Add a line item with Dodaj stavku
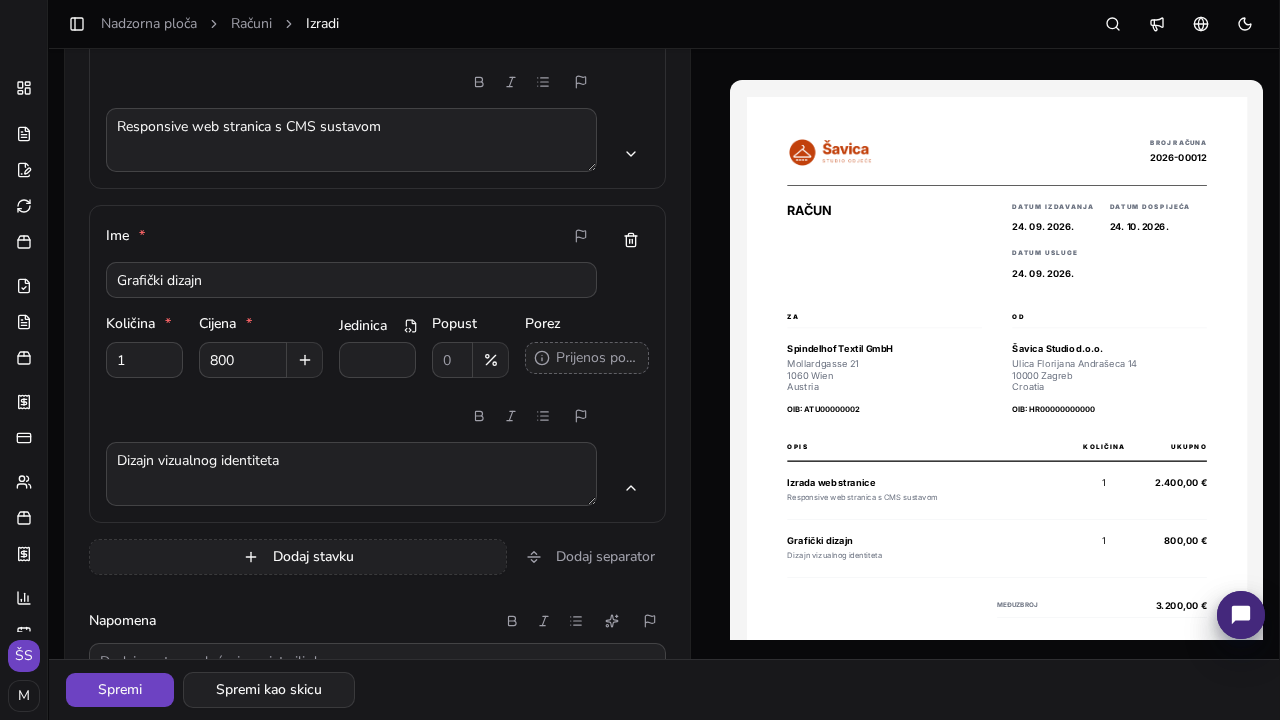The width and height of the screenshot is (1280, 720). click(x=298, y=557)
